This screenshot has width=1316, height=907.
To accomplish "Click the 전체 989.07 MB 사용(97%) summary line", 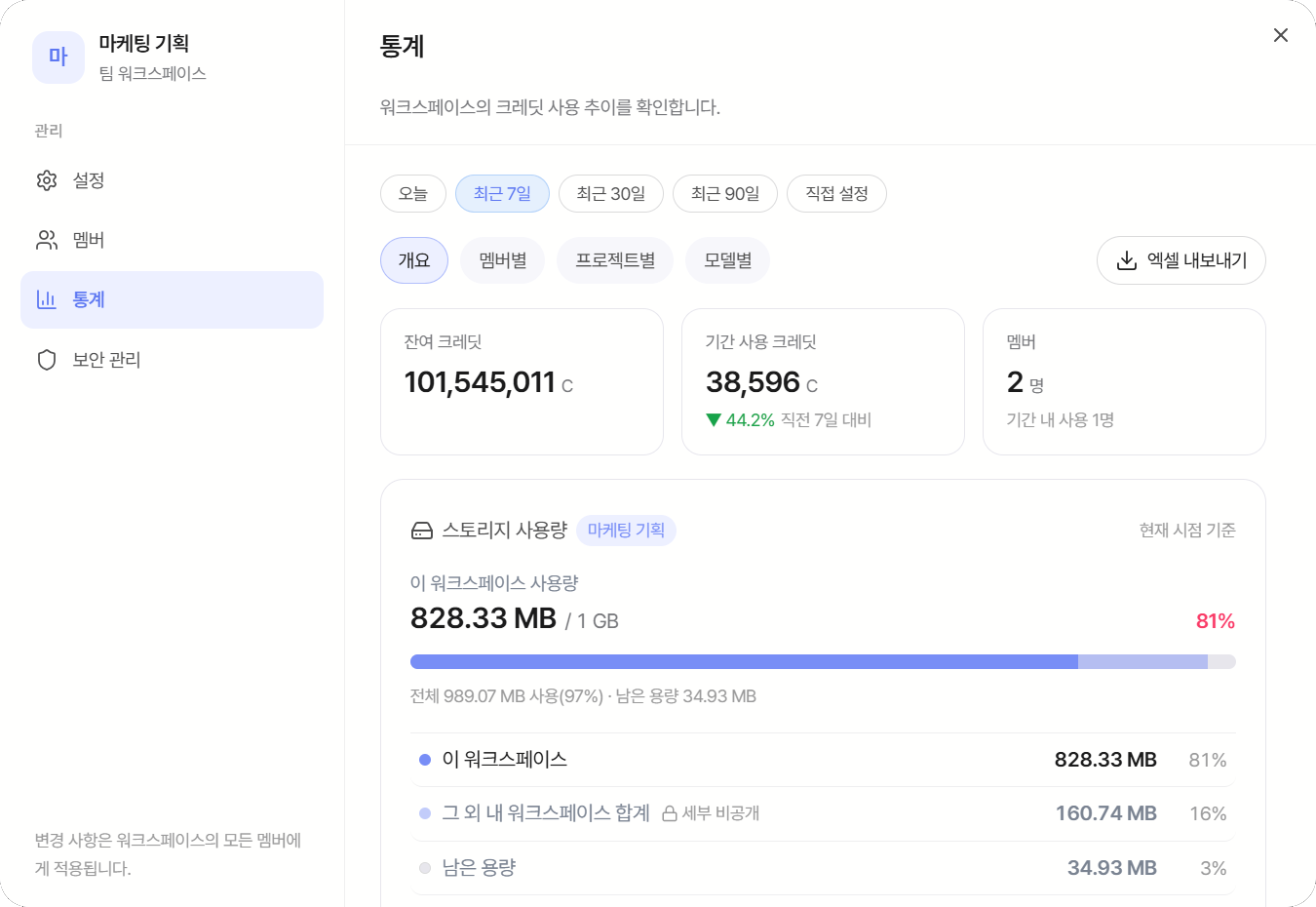I will pyautogui.click(x=583, y=696).
